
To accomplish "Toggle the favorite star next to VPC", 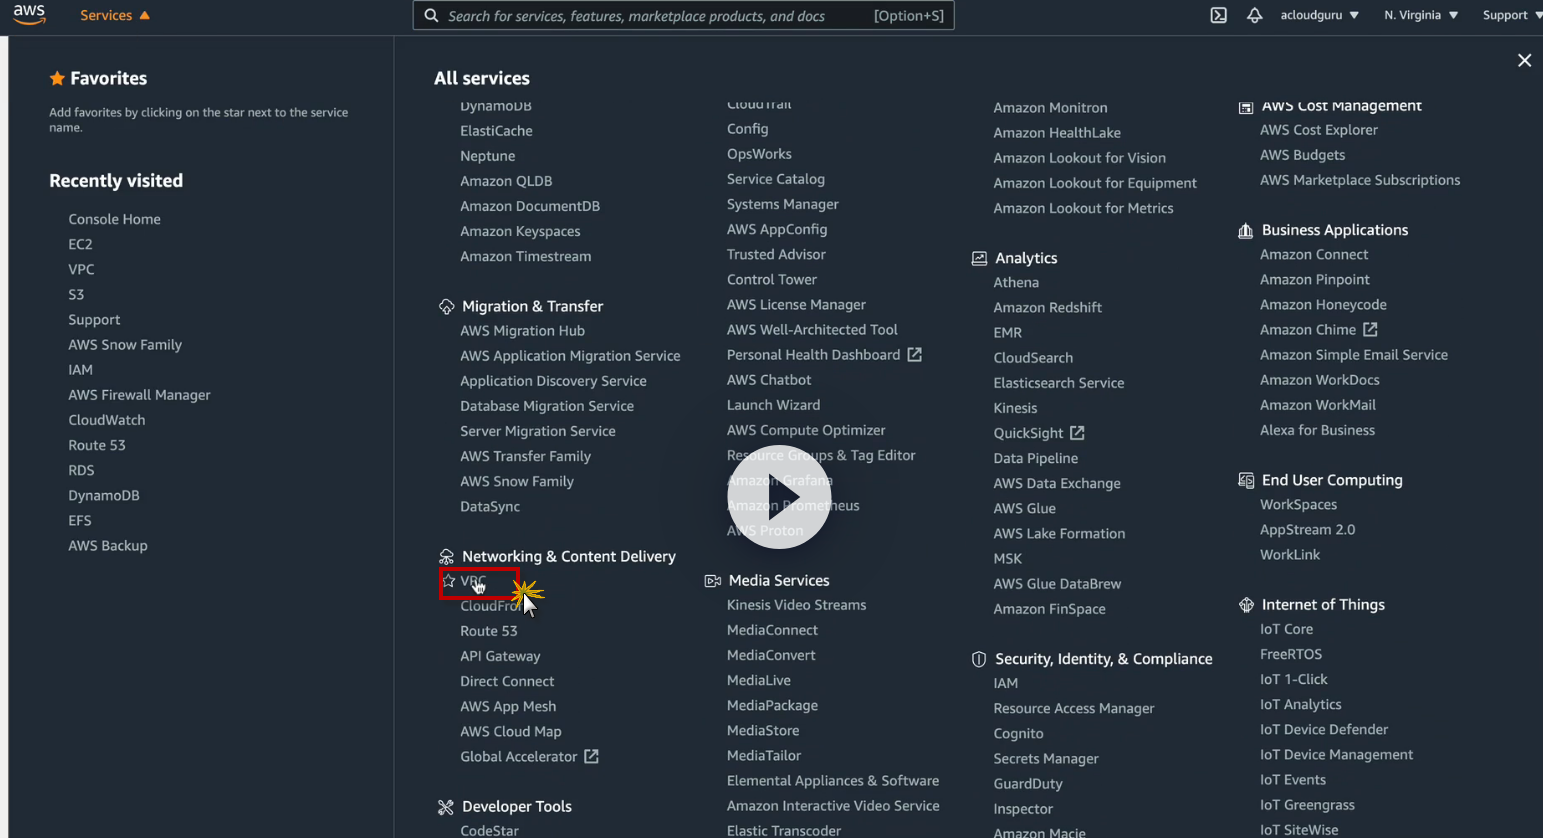I will [449, 581].
